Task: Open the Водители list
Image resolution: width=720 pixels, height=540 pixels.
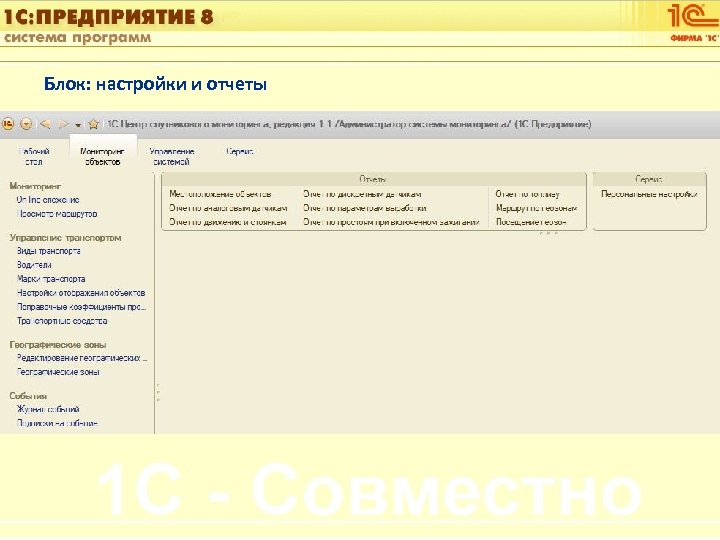Action: click(34, 265)
